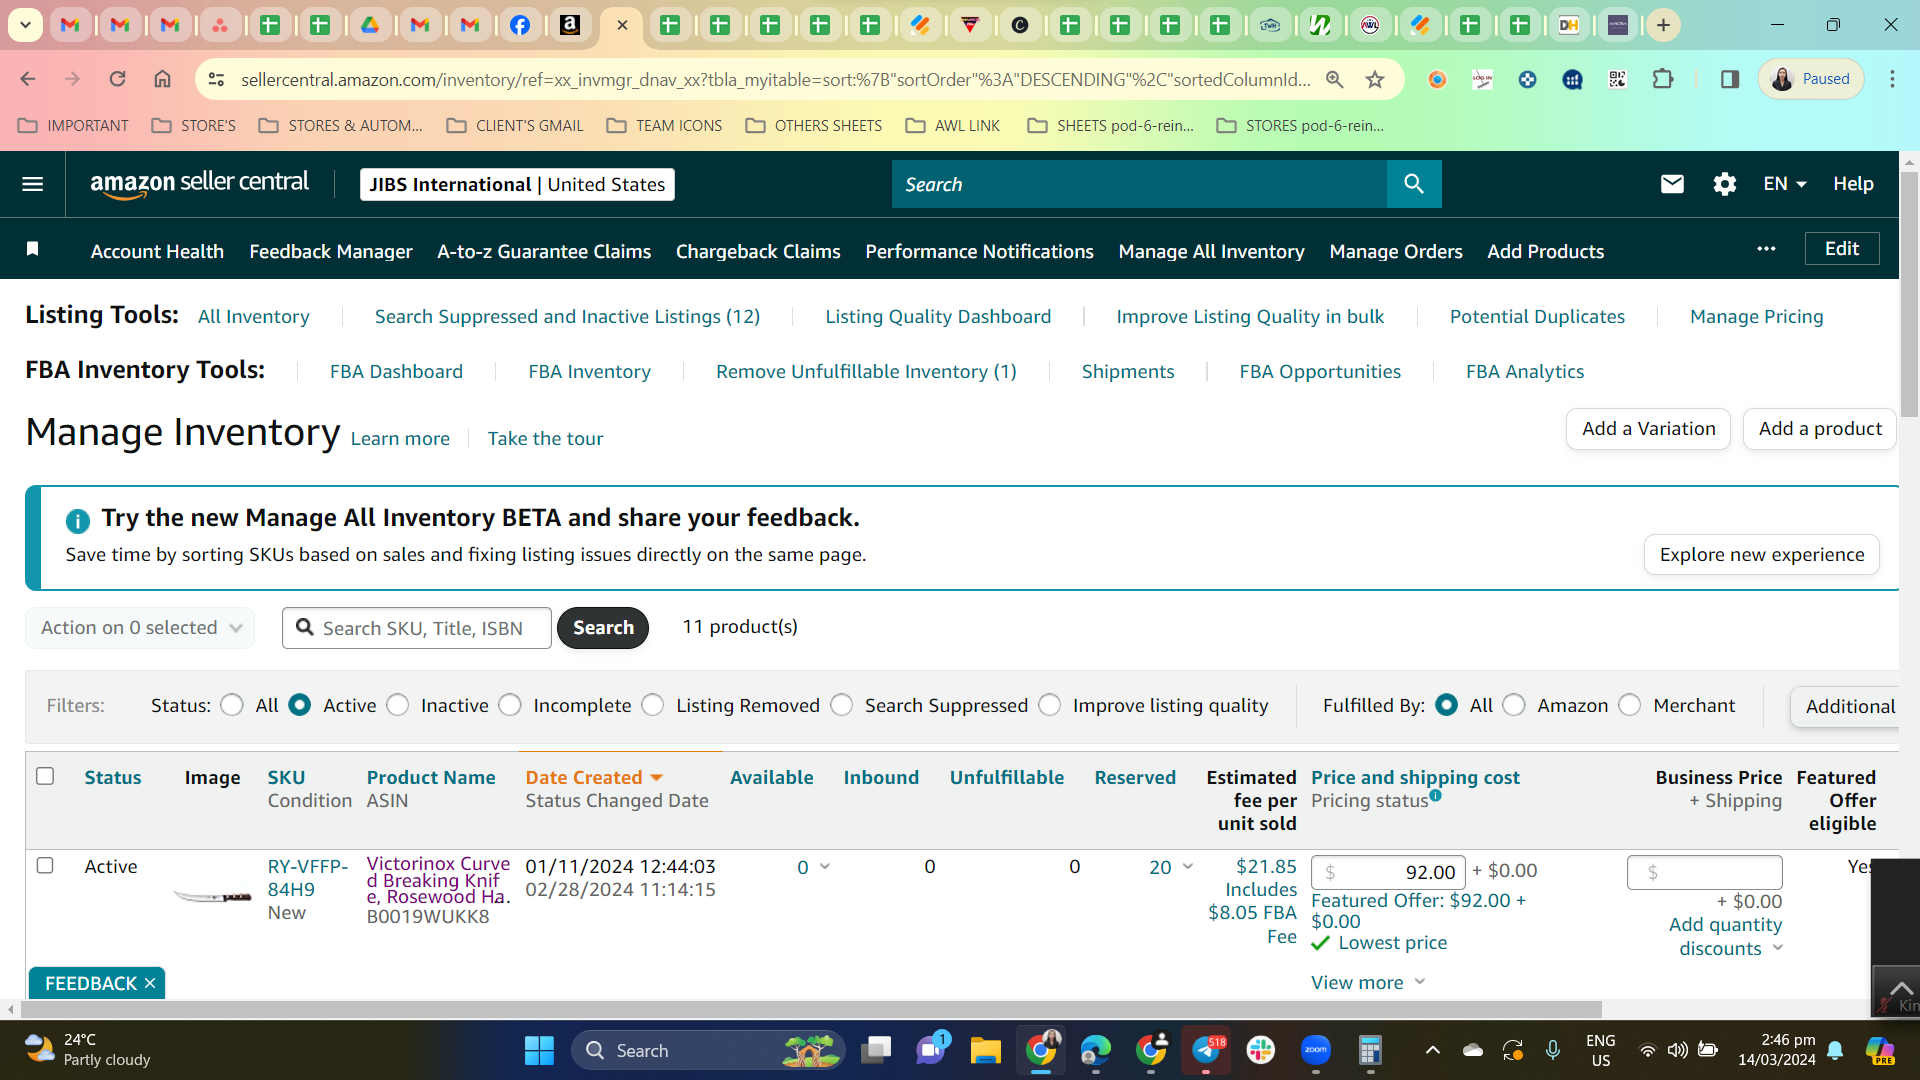This screenshot has width=1920, height=1080.
Task: Click the inventory Search button
Action: point(603,628)
